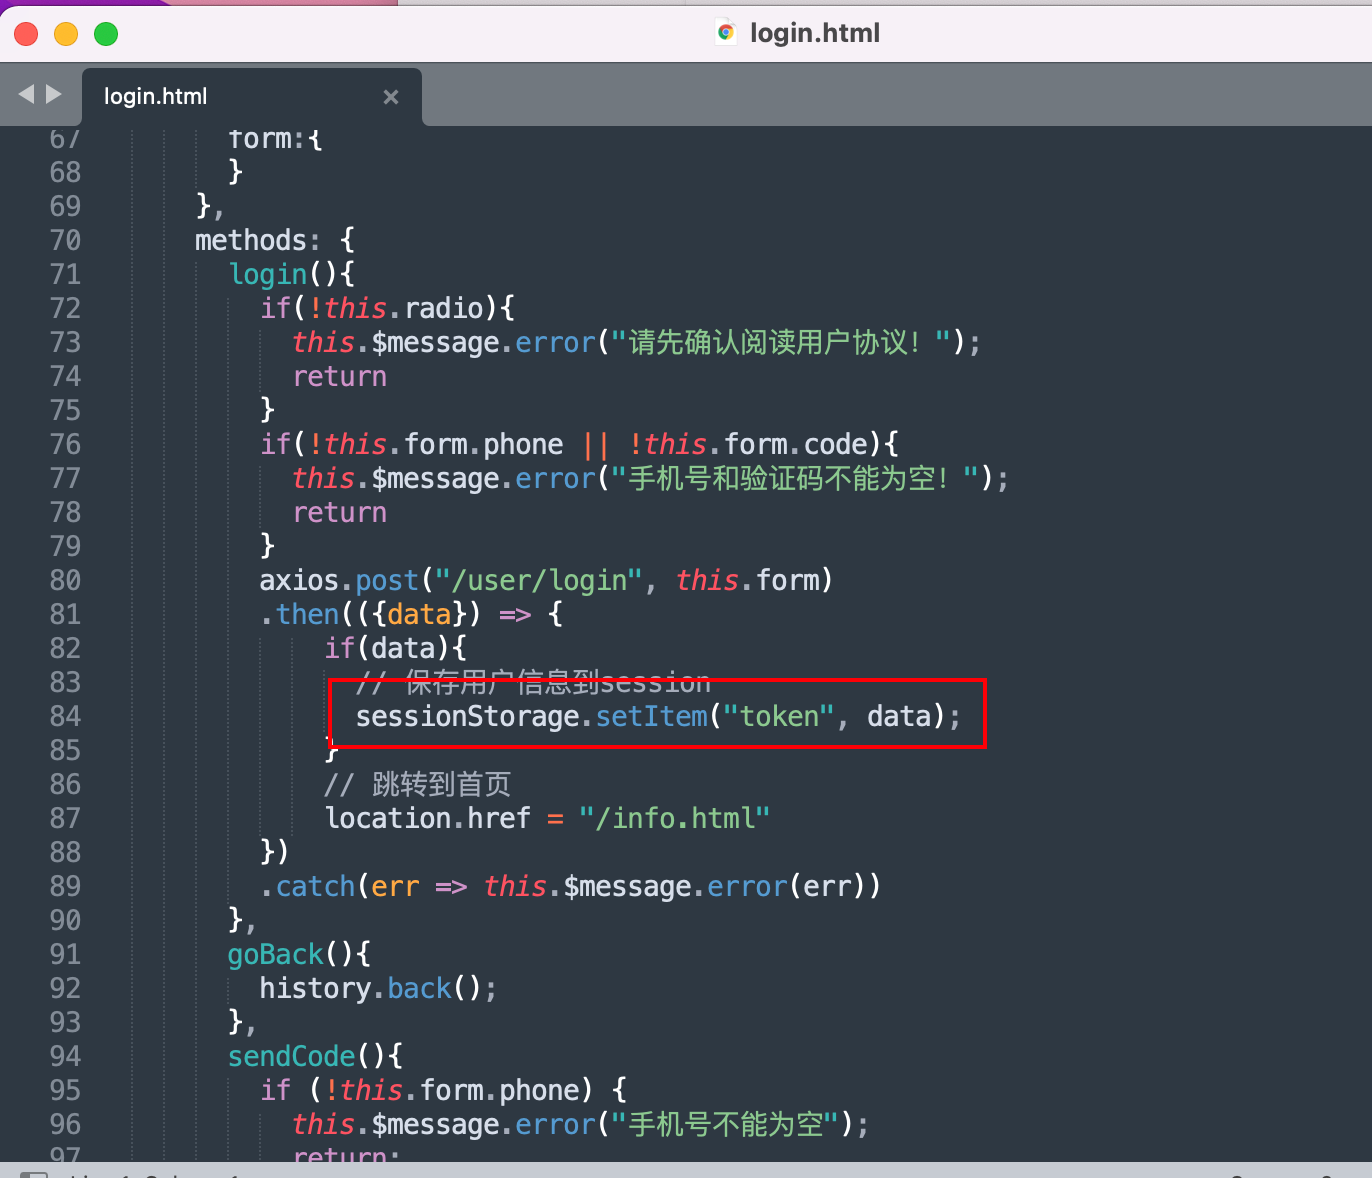Click the 'goBack(){' method definition
1372x1178 pixels.
(x=299, y=954)
